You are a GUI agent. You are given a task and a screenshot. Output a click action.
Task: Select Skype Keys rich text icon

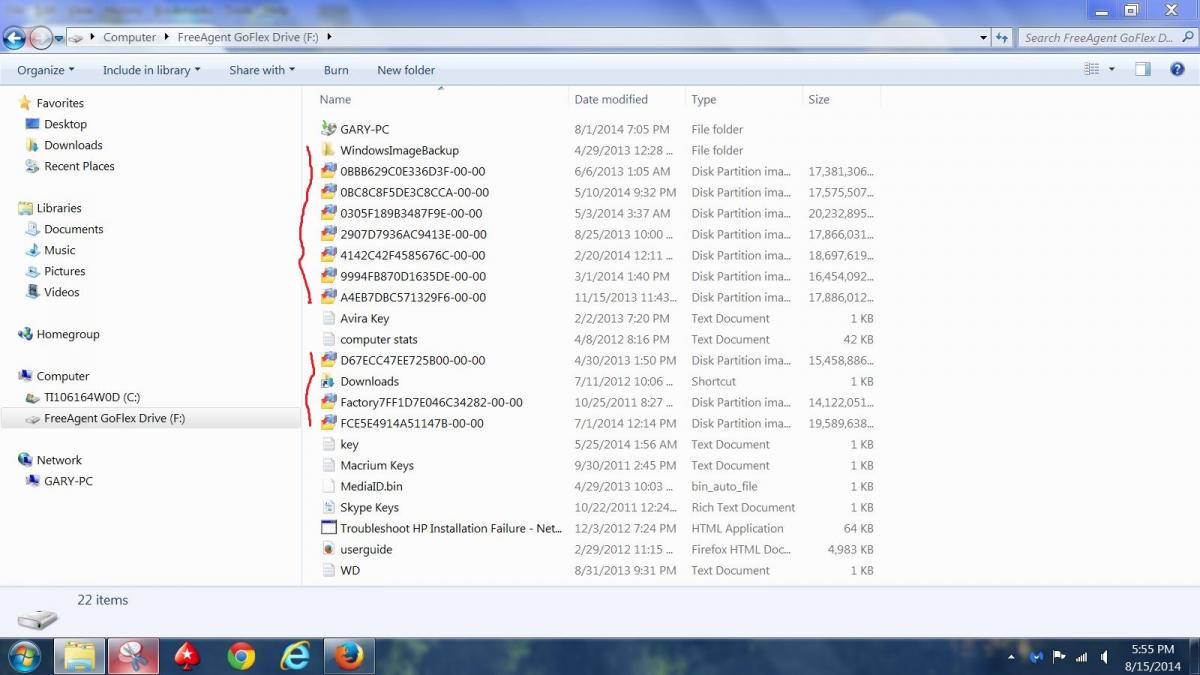tap(329, 507)
